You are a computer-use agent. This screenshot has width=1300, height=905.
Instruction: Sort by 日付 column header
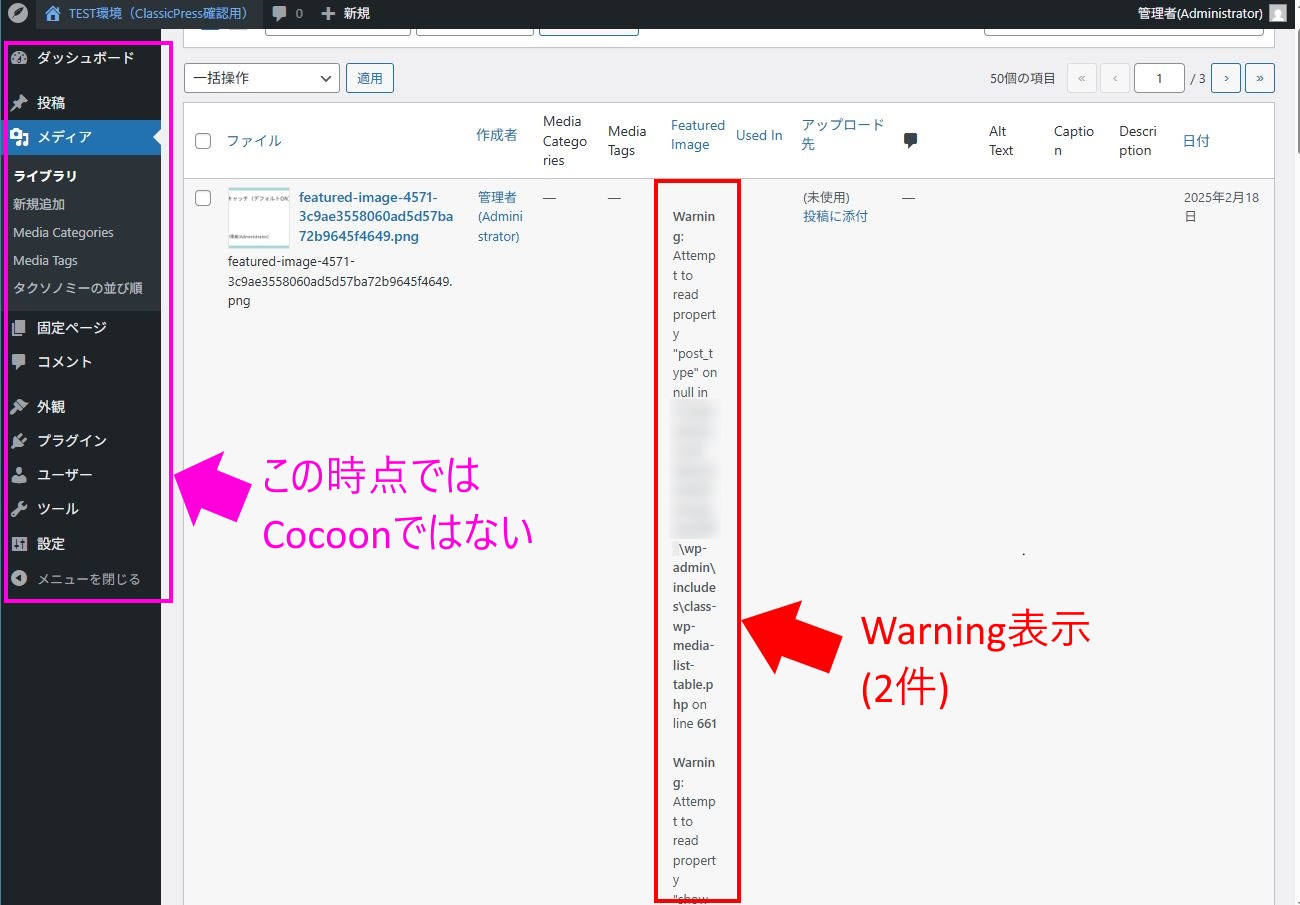click(x=1196, y=141)
